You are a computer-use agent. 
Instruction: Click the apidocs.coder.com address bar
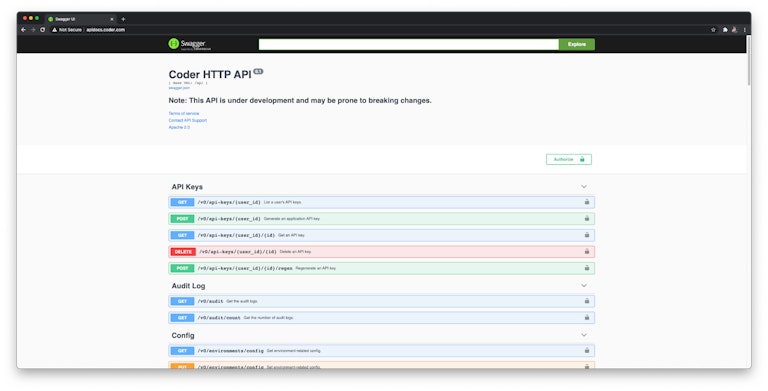pos(105,30)
